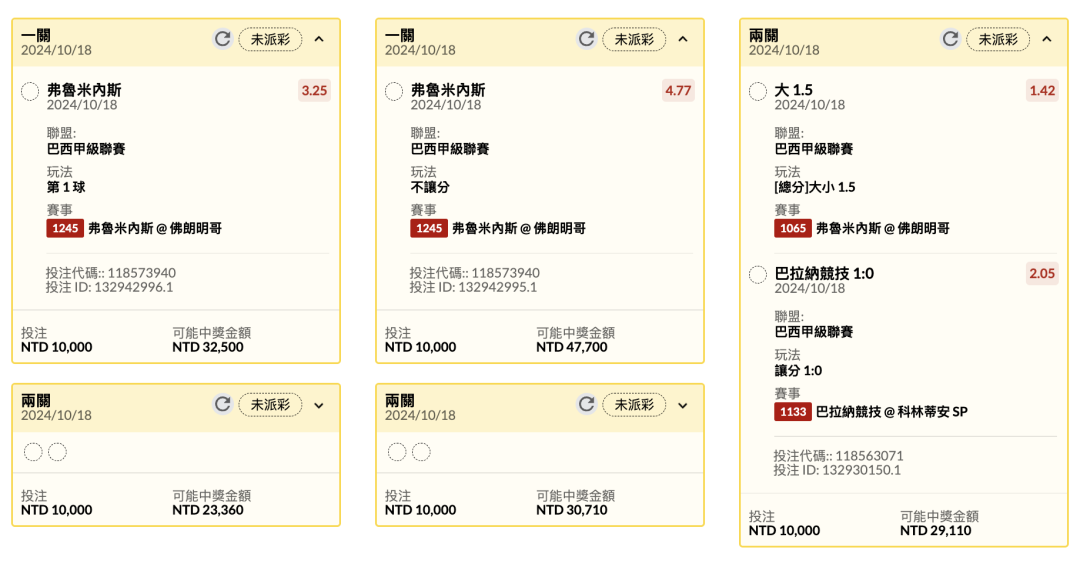Select the 弗魯米內斯 circle beside 4.77 odds

point(394,92)
